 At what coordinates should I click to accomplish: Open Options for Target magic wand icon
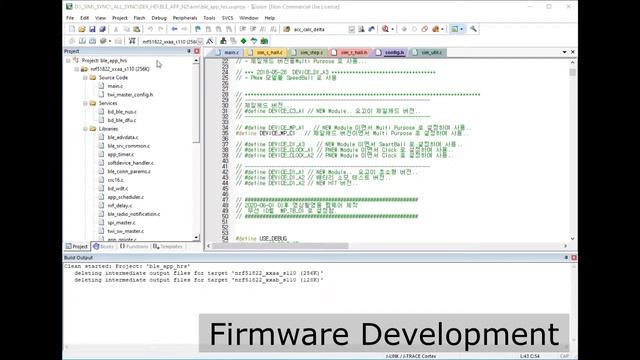coord(210,41)
